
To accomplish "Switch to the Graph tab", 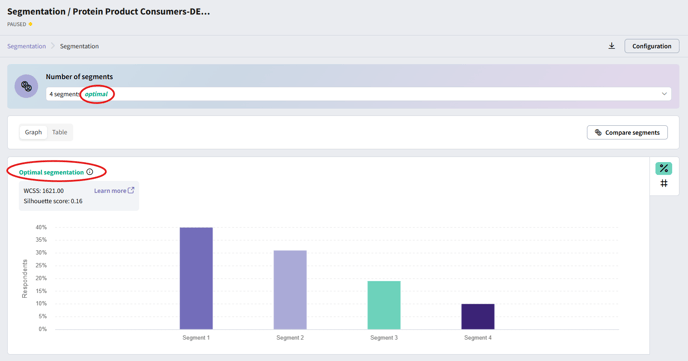I will [33, 132].
